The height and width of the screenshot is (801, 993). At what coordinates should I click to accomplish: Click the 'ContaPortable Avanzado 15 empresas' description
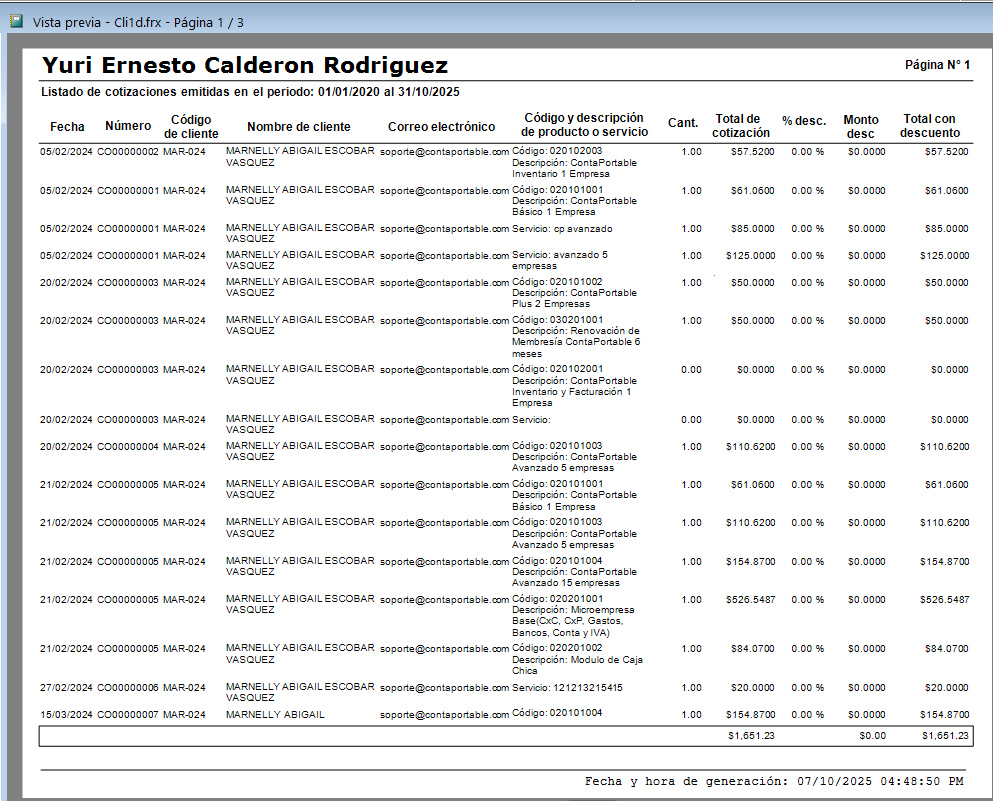tap(574, 577)
